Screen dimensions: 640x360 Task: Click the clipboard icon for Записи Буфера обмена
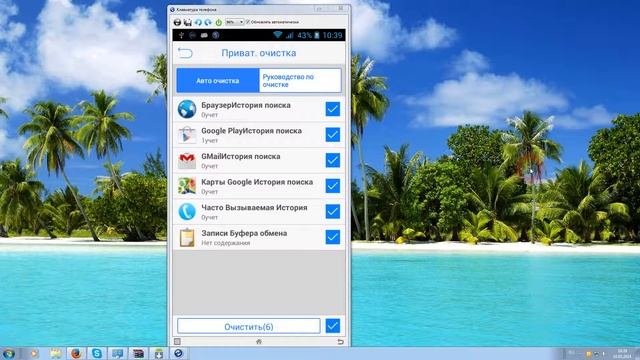[187, 237]
